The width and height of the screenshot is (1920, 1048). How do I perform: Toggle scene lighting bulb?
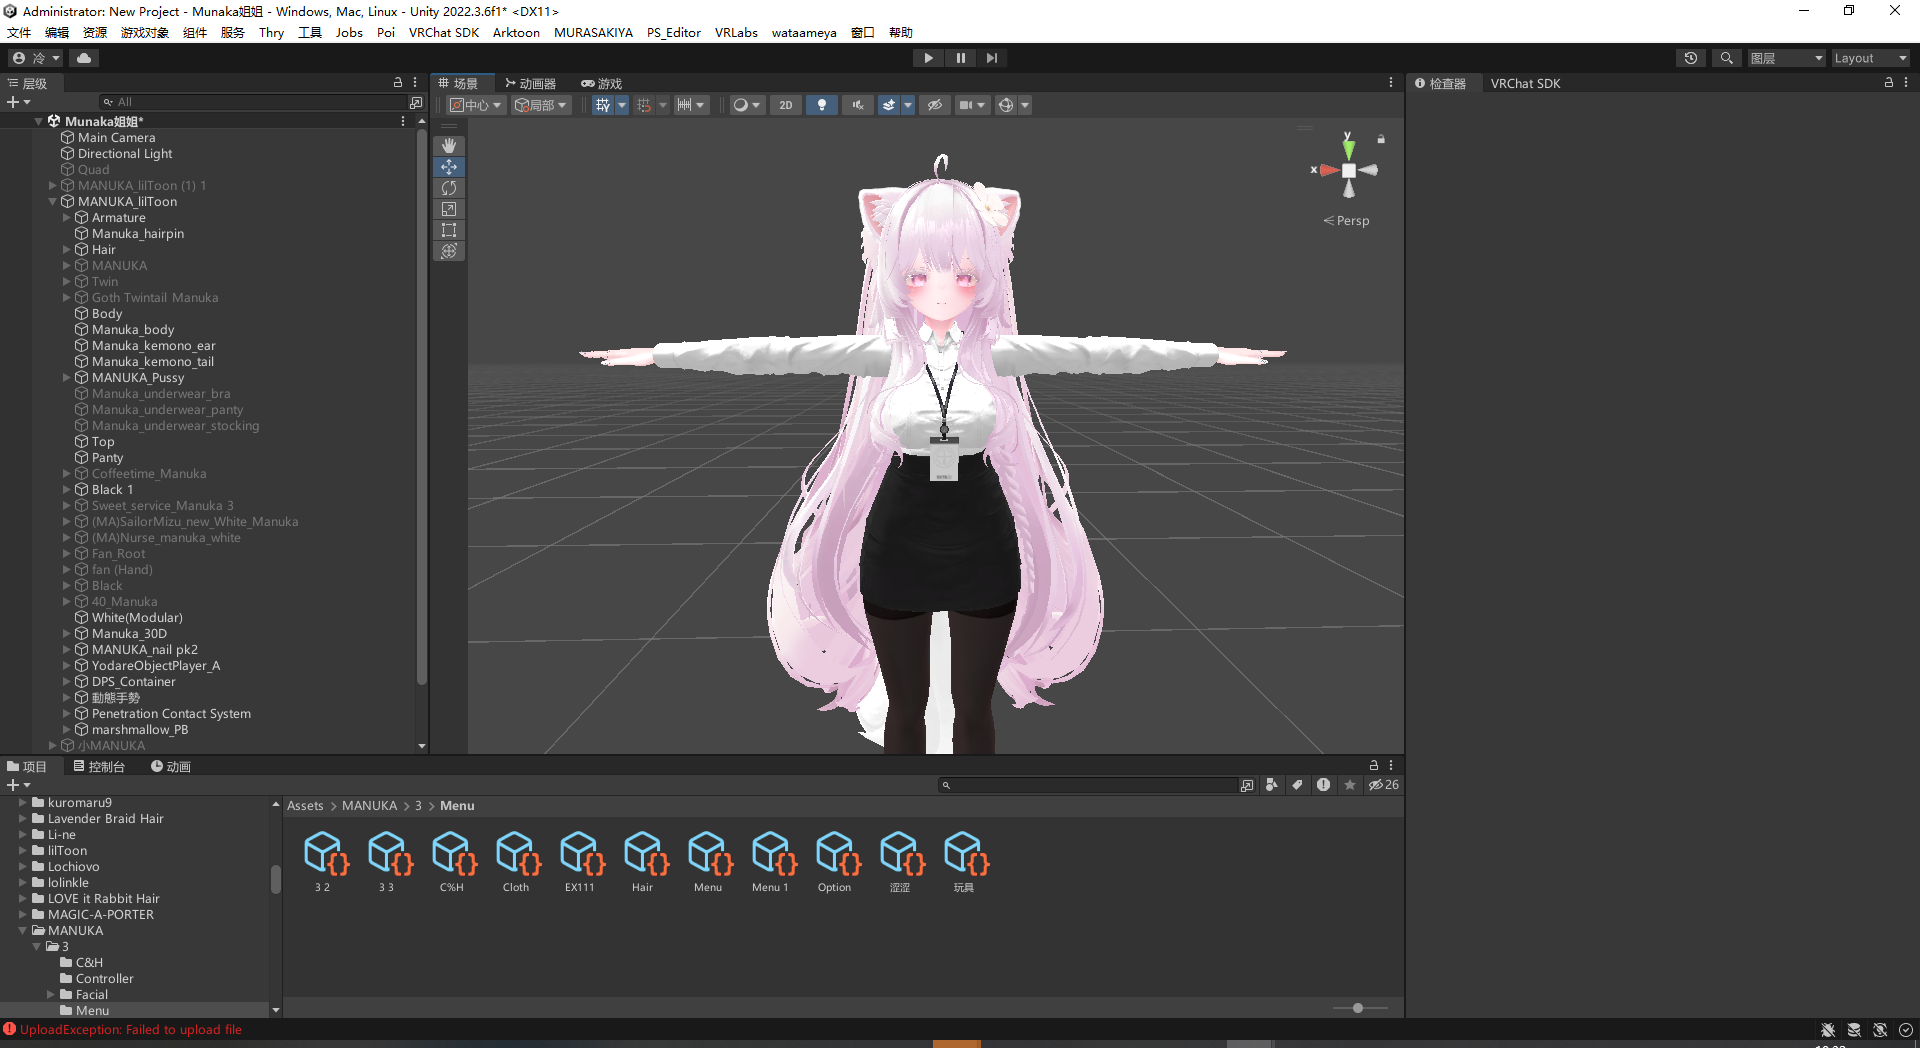tap(822, 105)
